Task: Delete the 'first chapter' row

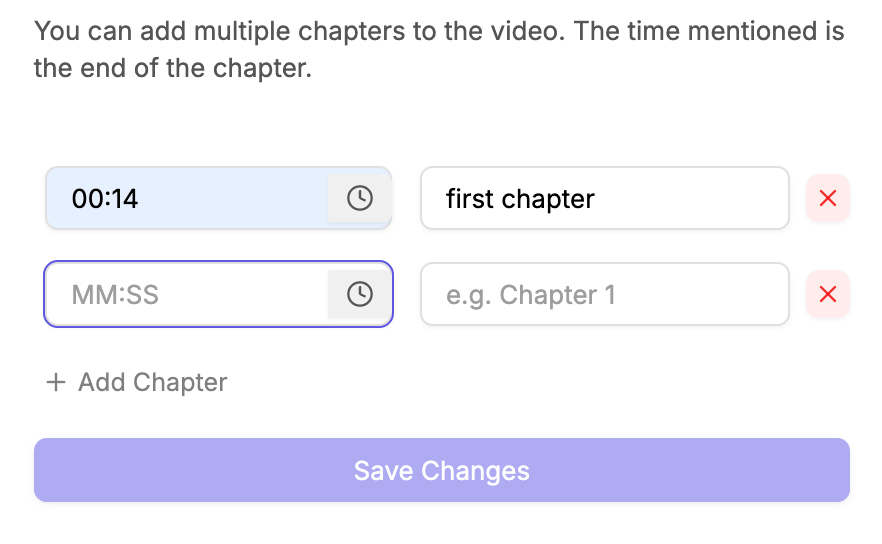Action: (827, 198)
